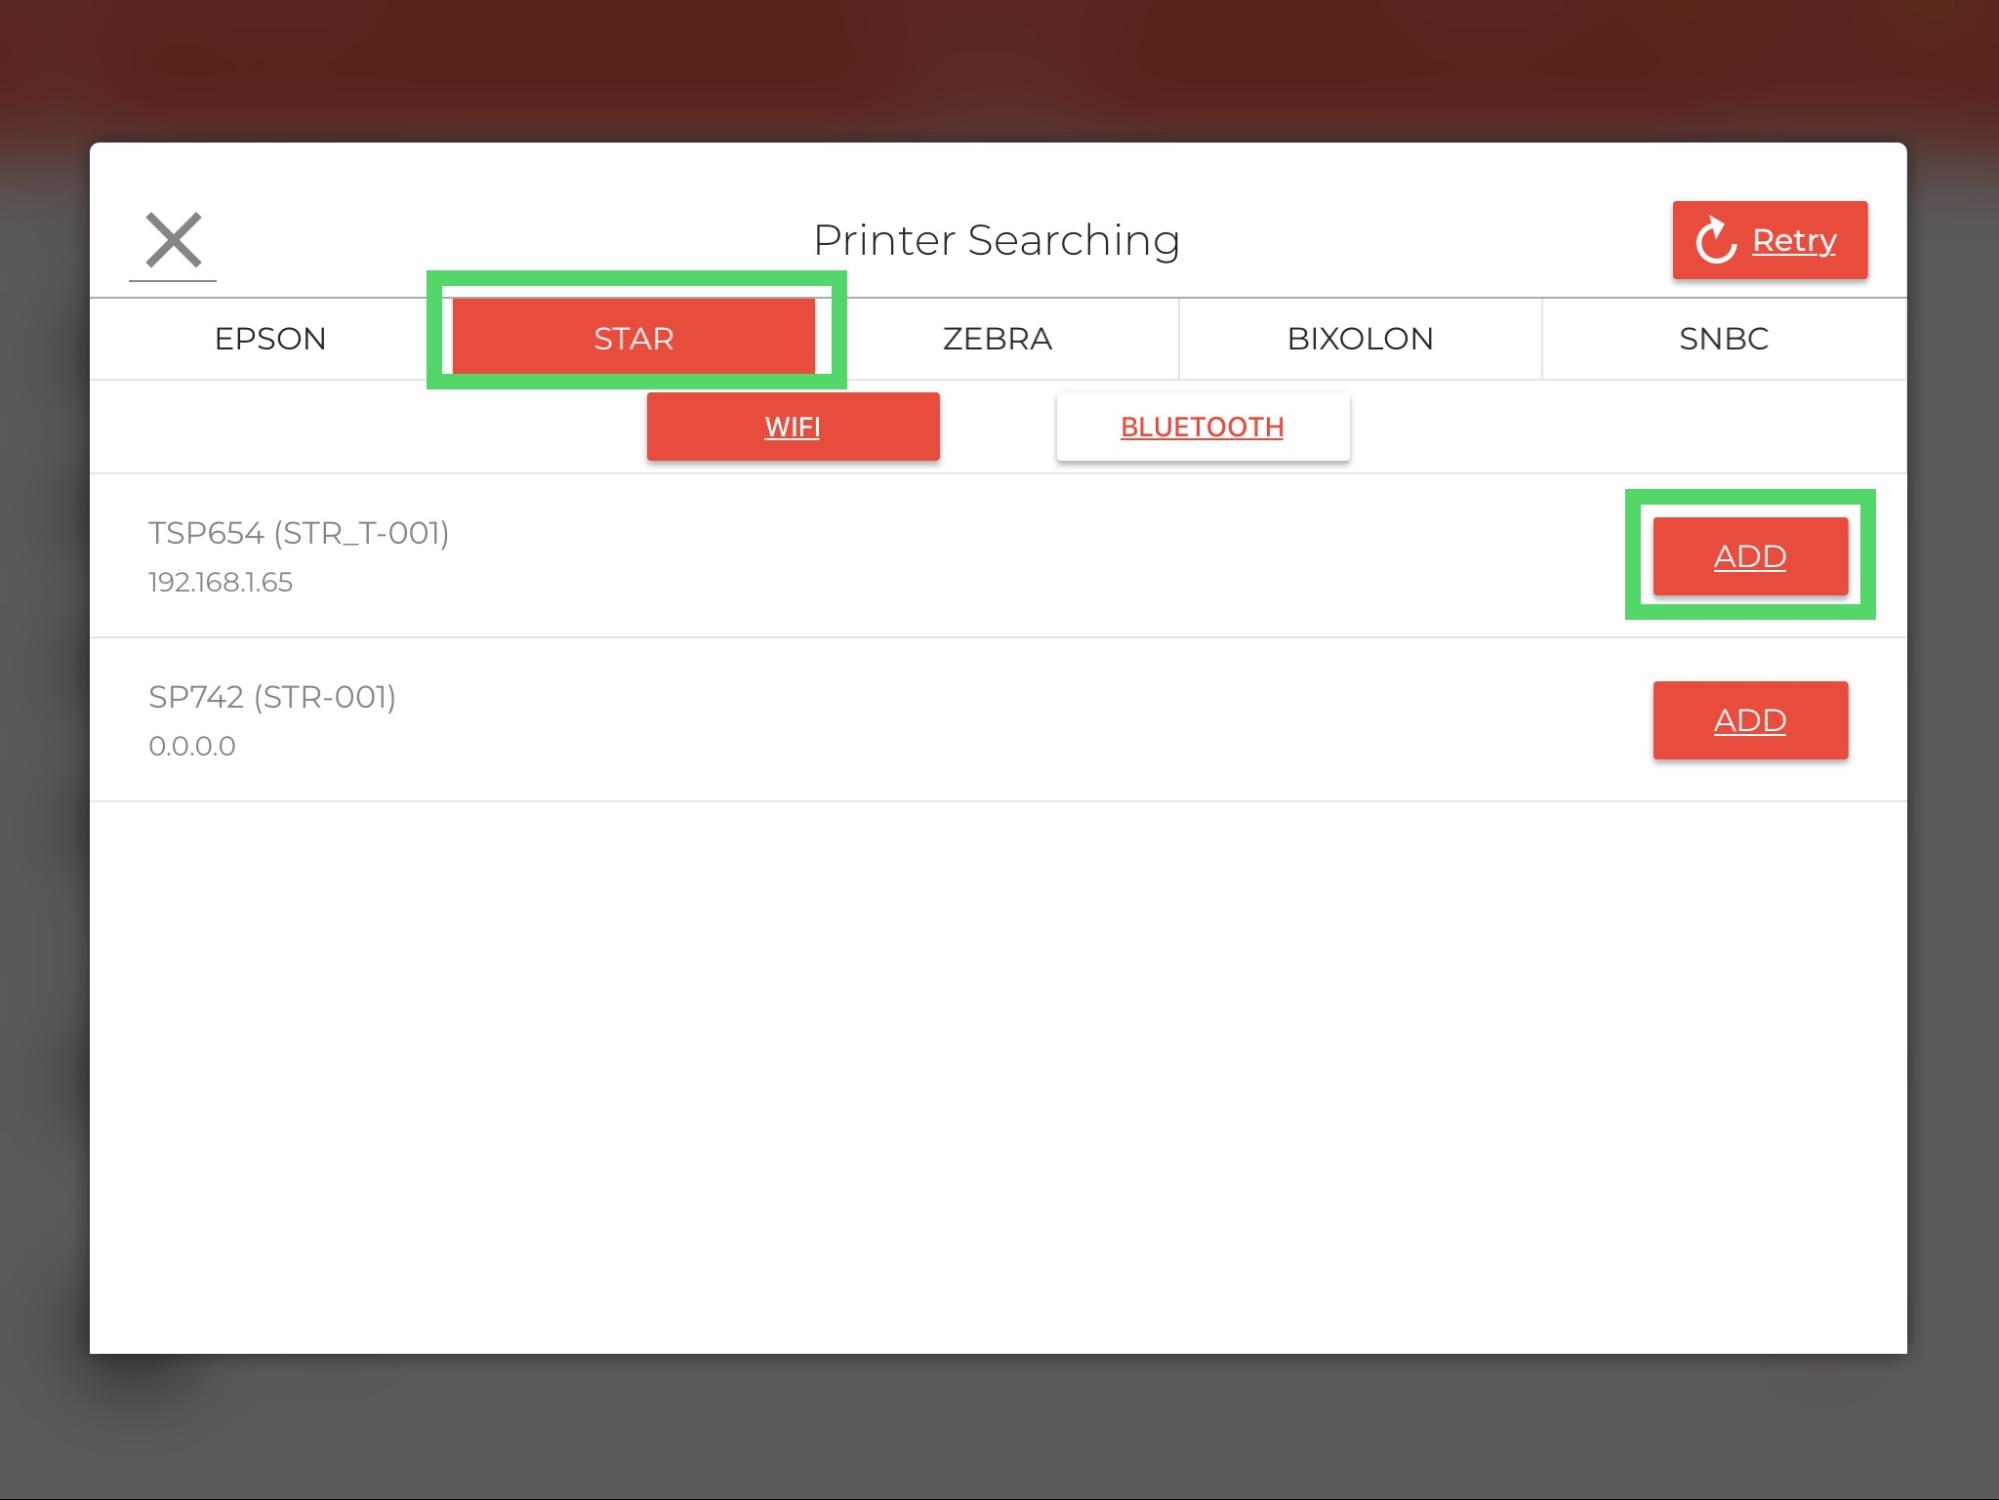Add the SP742 printer
Screen dimensions: 1999x1500
point(1750,720)
